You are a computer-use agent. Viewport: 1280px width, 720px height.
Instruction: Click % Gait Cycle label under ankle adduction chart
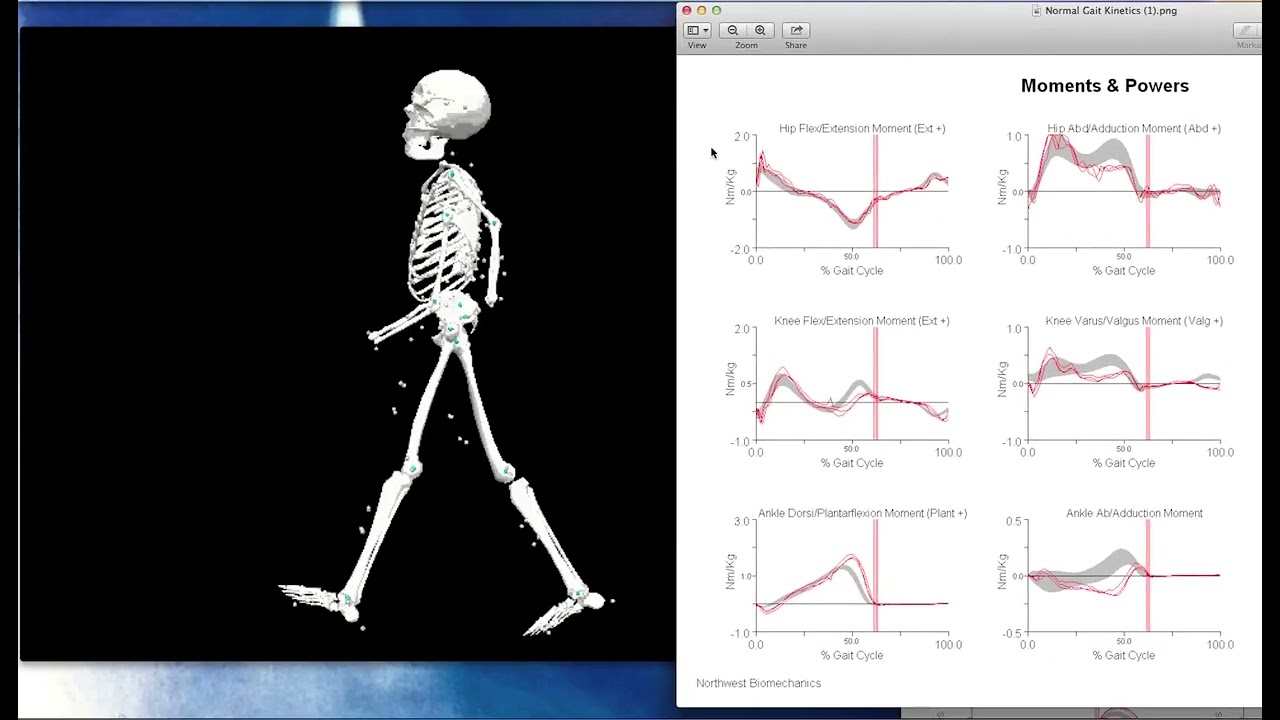[1124, 656]
